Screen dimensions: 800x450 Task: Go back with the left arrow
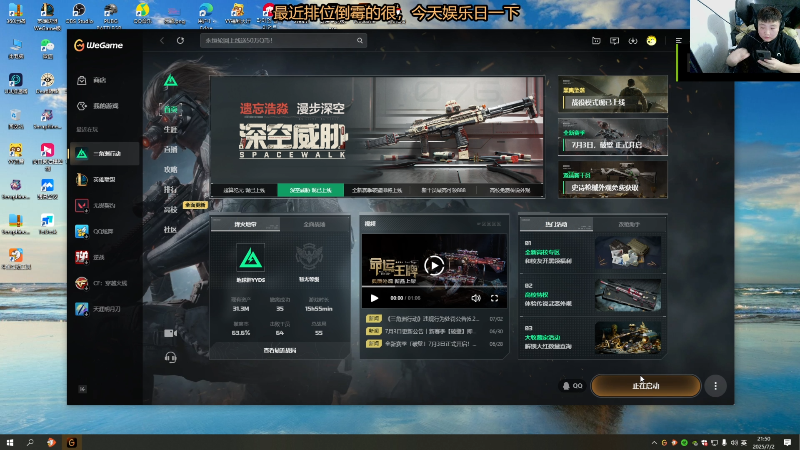click(x=162, y=40)
